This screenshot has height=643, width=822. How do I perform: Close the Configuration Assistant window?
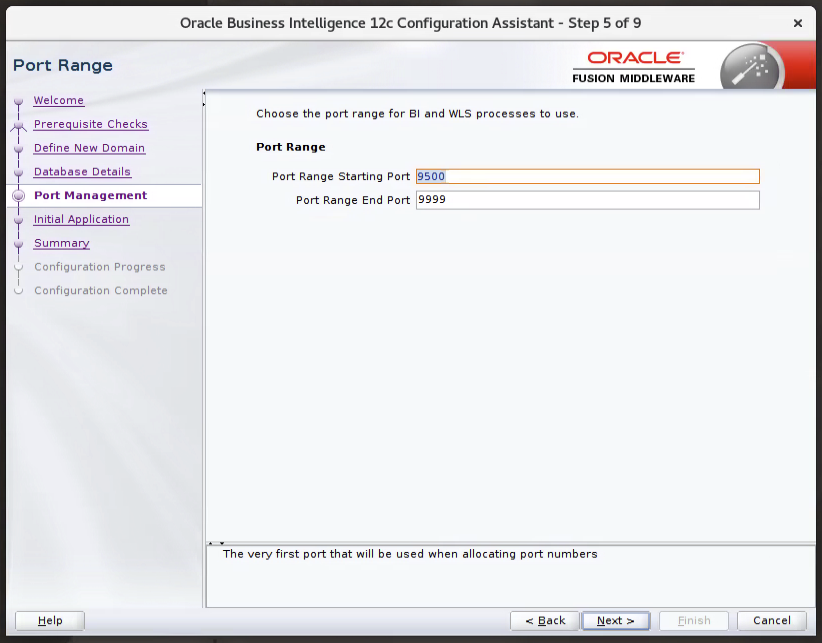[x=798, y=23]
